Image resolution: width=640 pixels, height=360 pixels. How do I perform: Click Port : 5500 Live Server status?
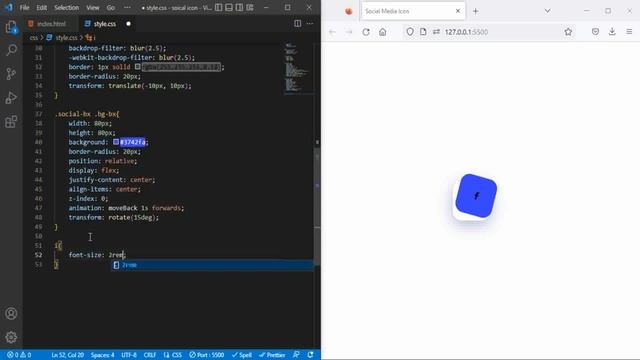point(207,355)
